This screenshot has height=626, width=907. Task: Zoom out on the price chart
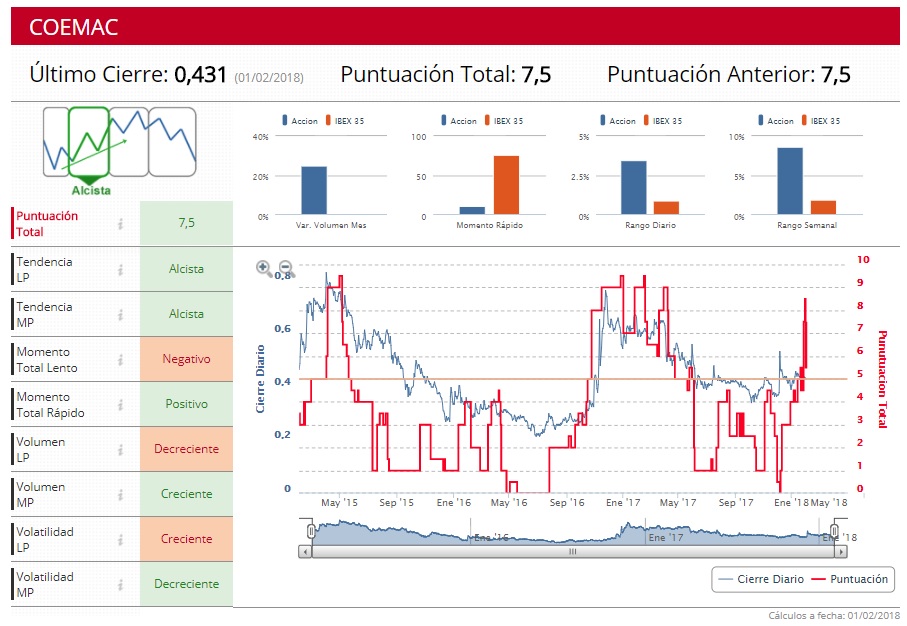click(286, 268)
